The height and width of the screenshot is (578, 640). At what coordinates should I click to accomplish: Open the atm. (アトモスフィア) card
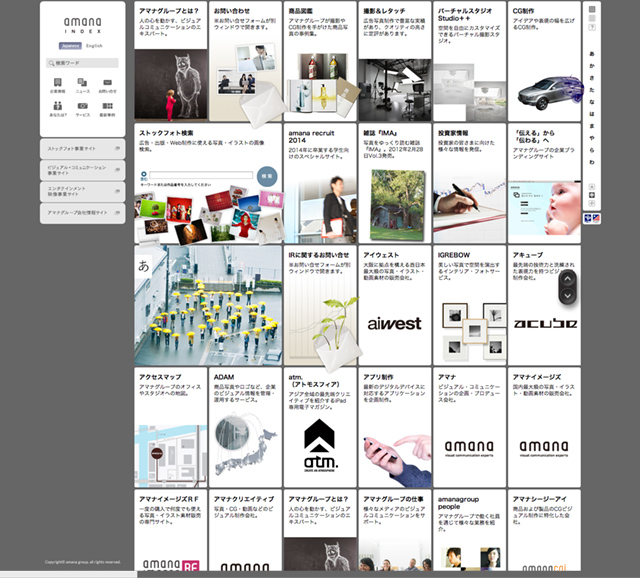tap(320, 427)
